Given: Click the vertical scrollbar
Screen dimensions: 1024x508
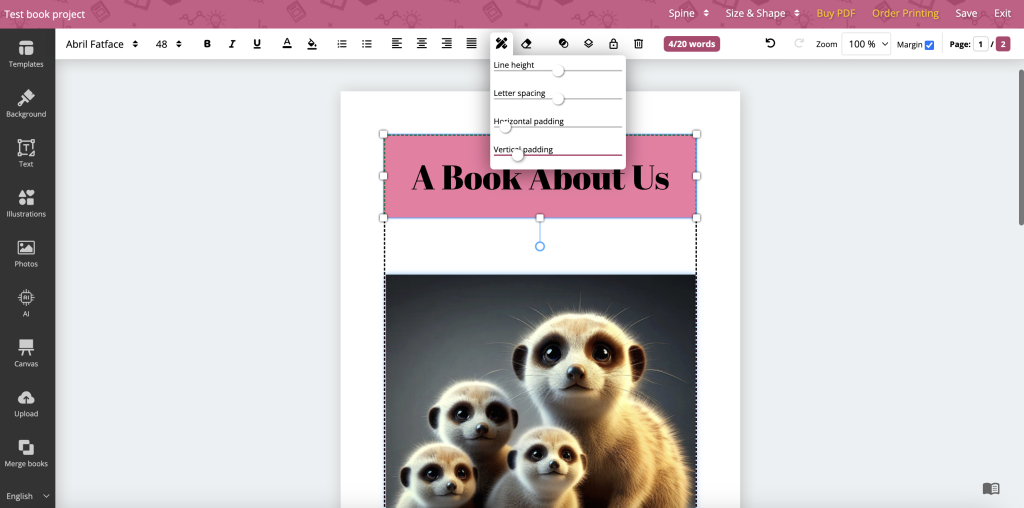Looking at the screenshot, I should [1021, 148].
